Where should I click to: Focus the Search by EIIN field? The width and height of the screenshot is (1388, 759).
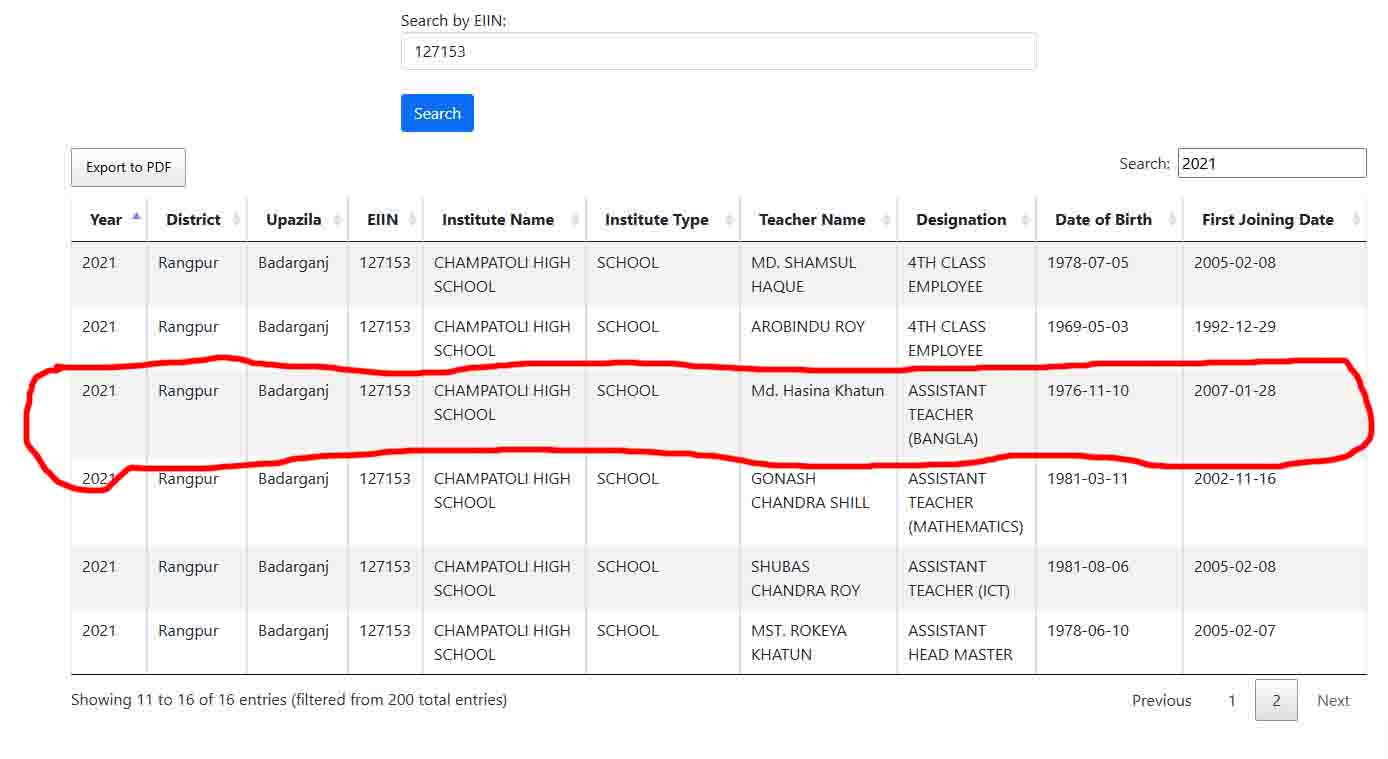pos(718,51)
